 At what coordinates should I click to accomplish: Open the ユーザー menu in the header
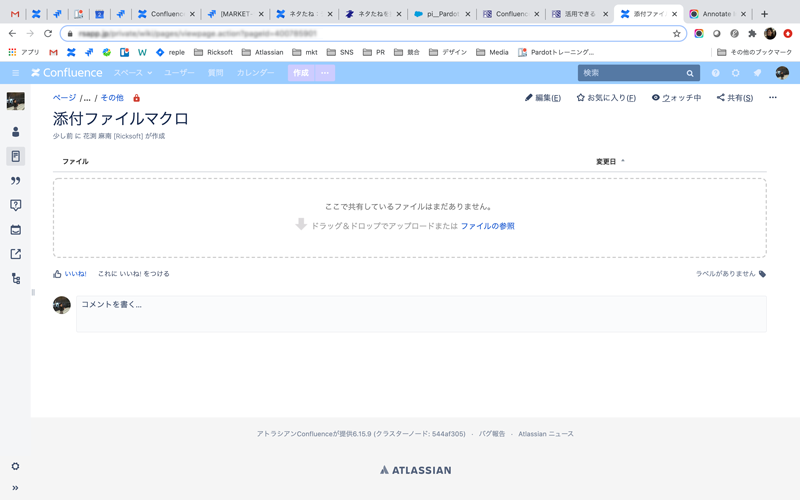(x=179, y=73)
